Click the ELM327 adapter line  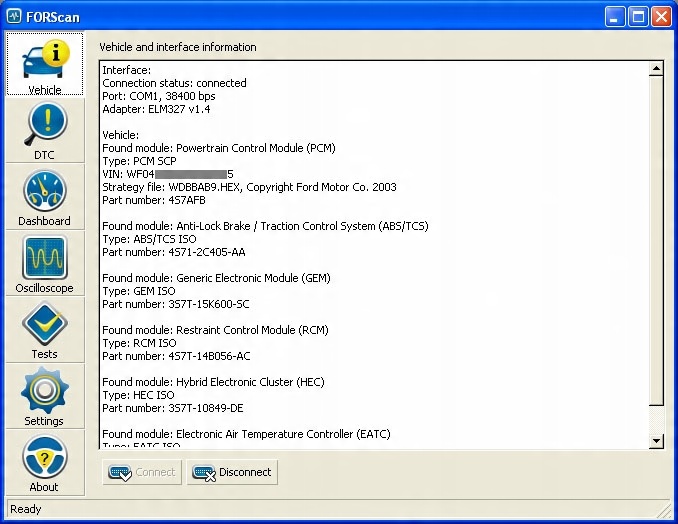tap(156, 109)
